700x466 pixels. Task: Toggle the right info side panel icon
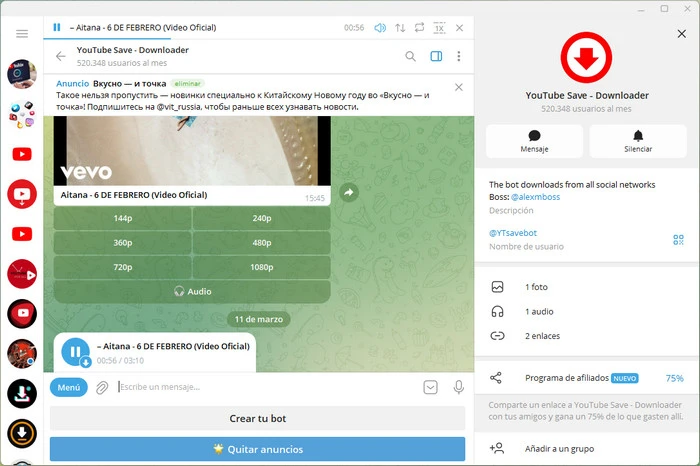(x=436, y=56)
